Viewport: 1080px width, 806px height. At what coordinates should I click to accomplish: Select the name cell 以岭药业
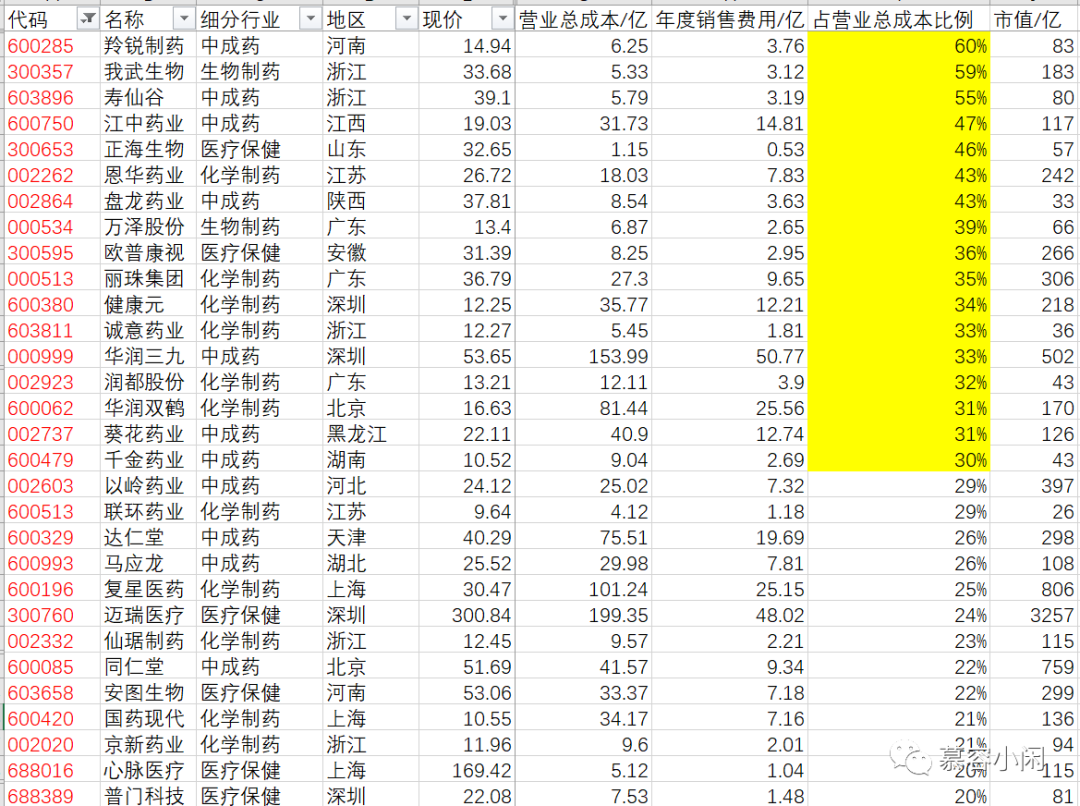point(148,486)
